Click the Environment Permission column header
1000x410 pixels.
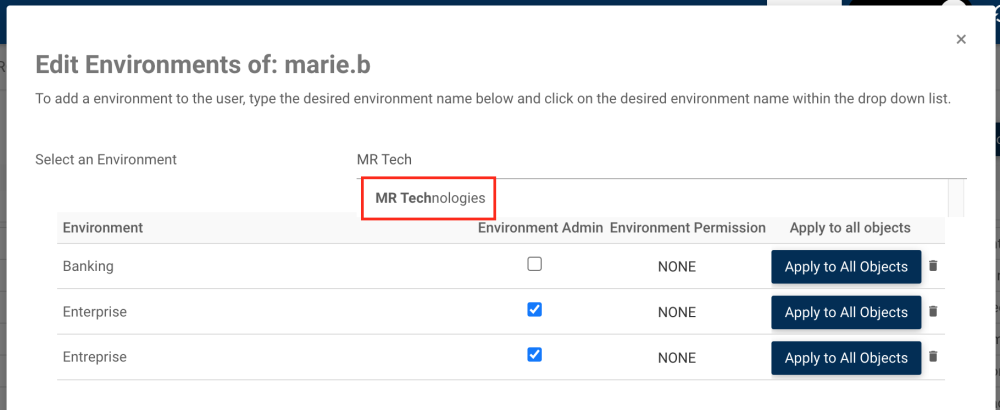(687, 228)
